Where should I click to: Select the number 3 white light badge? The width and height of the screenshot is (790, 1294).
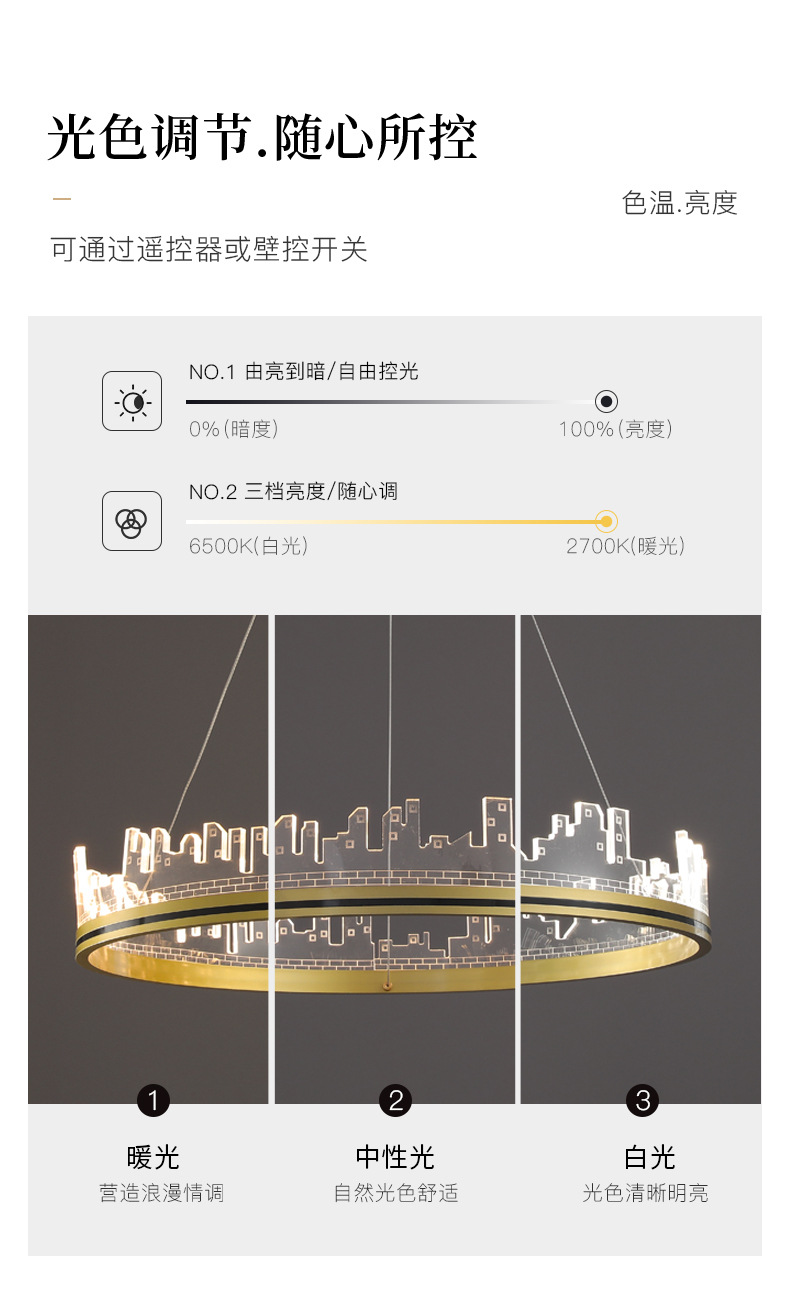(x=642, y=1100)
